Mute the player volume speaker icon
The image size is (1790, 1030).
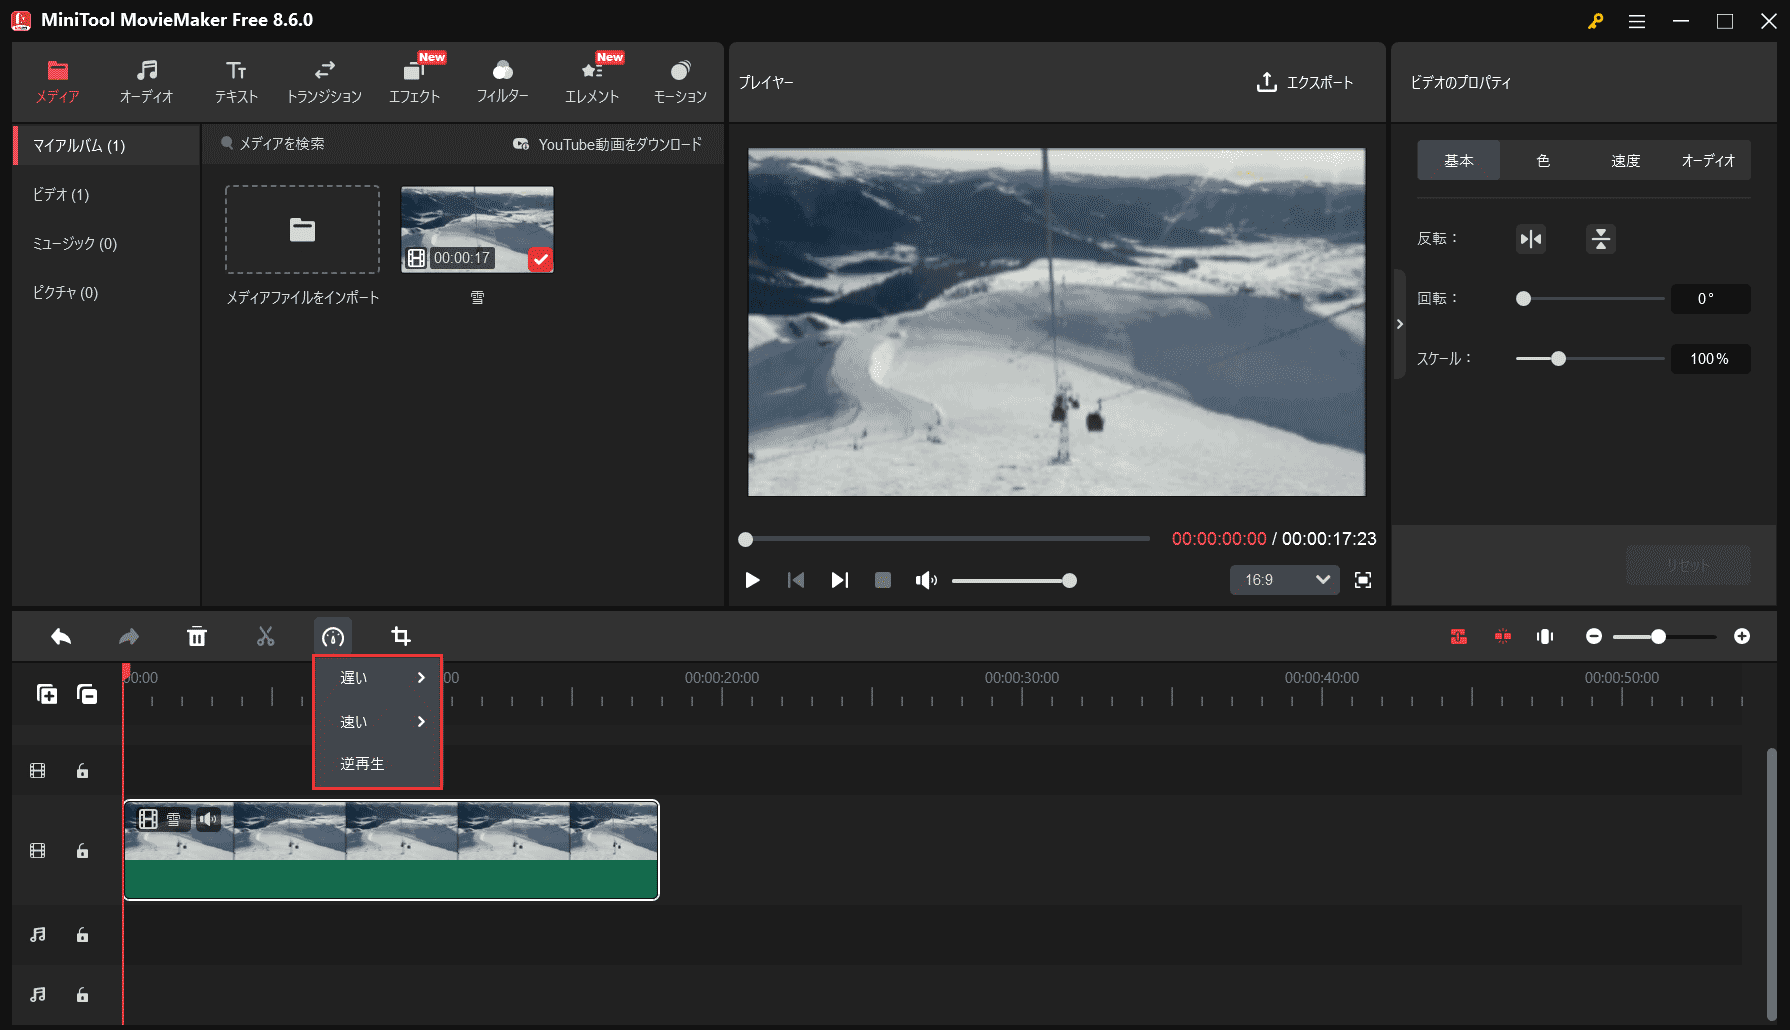point(926,580)
